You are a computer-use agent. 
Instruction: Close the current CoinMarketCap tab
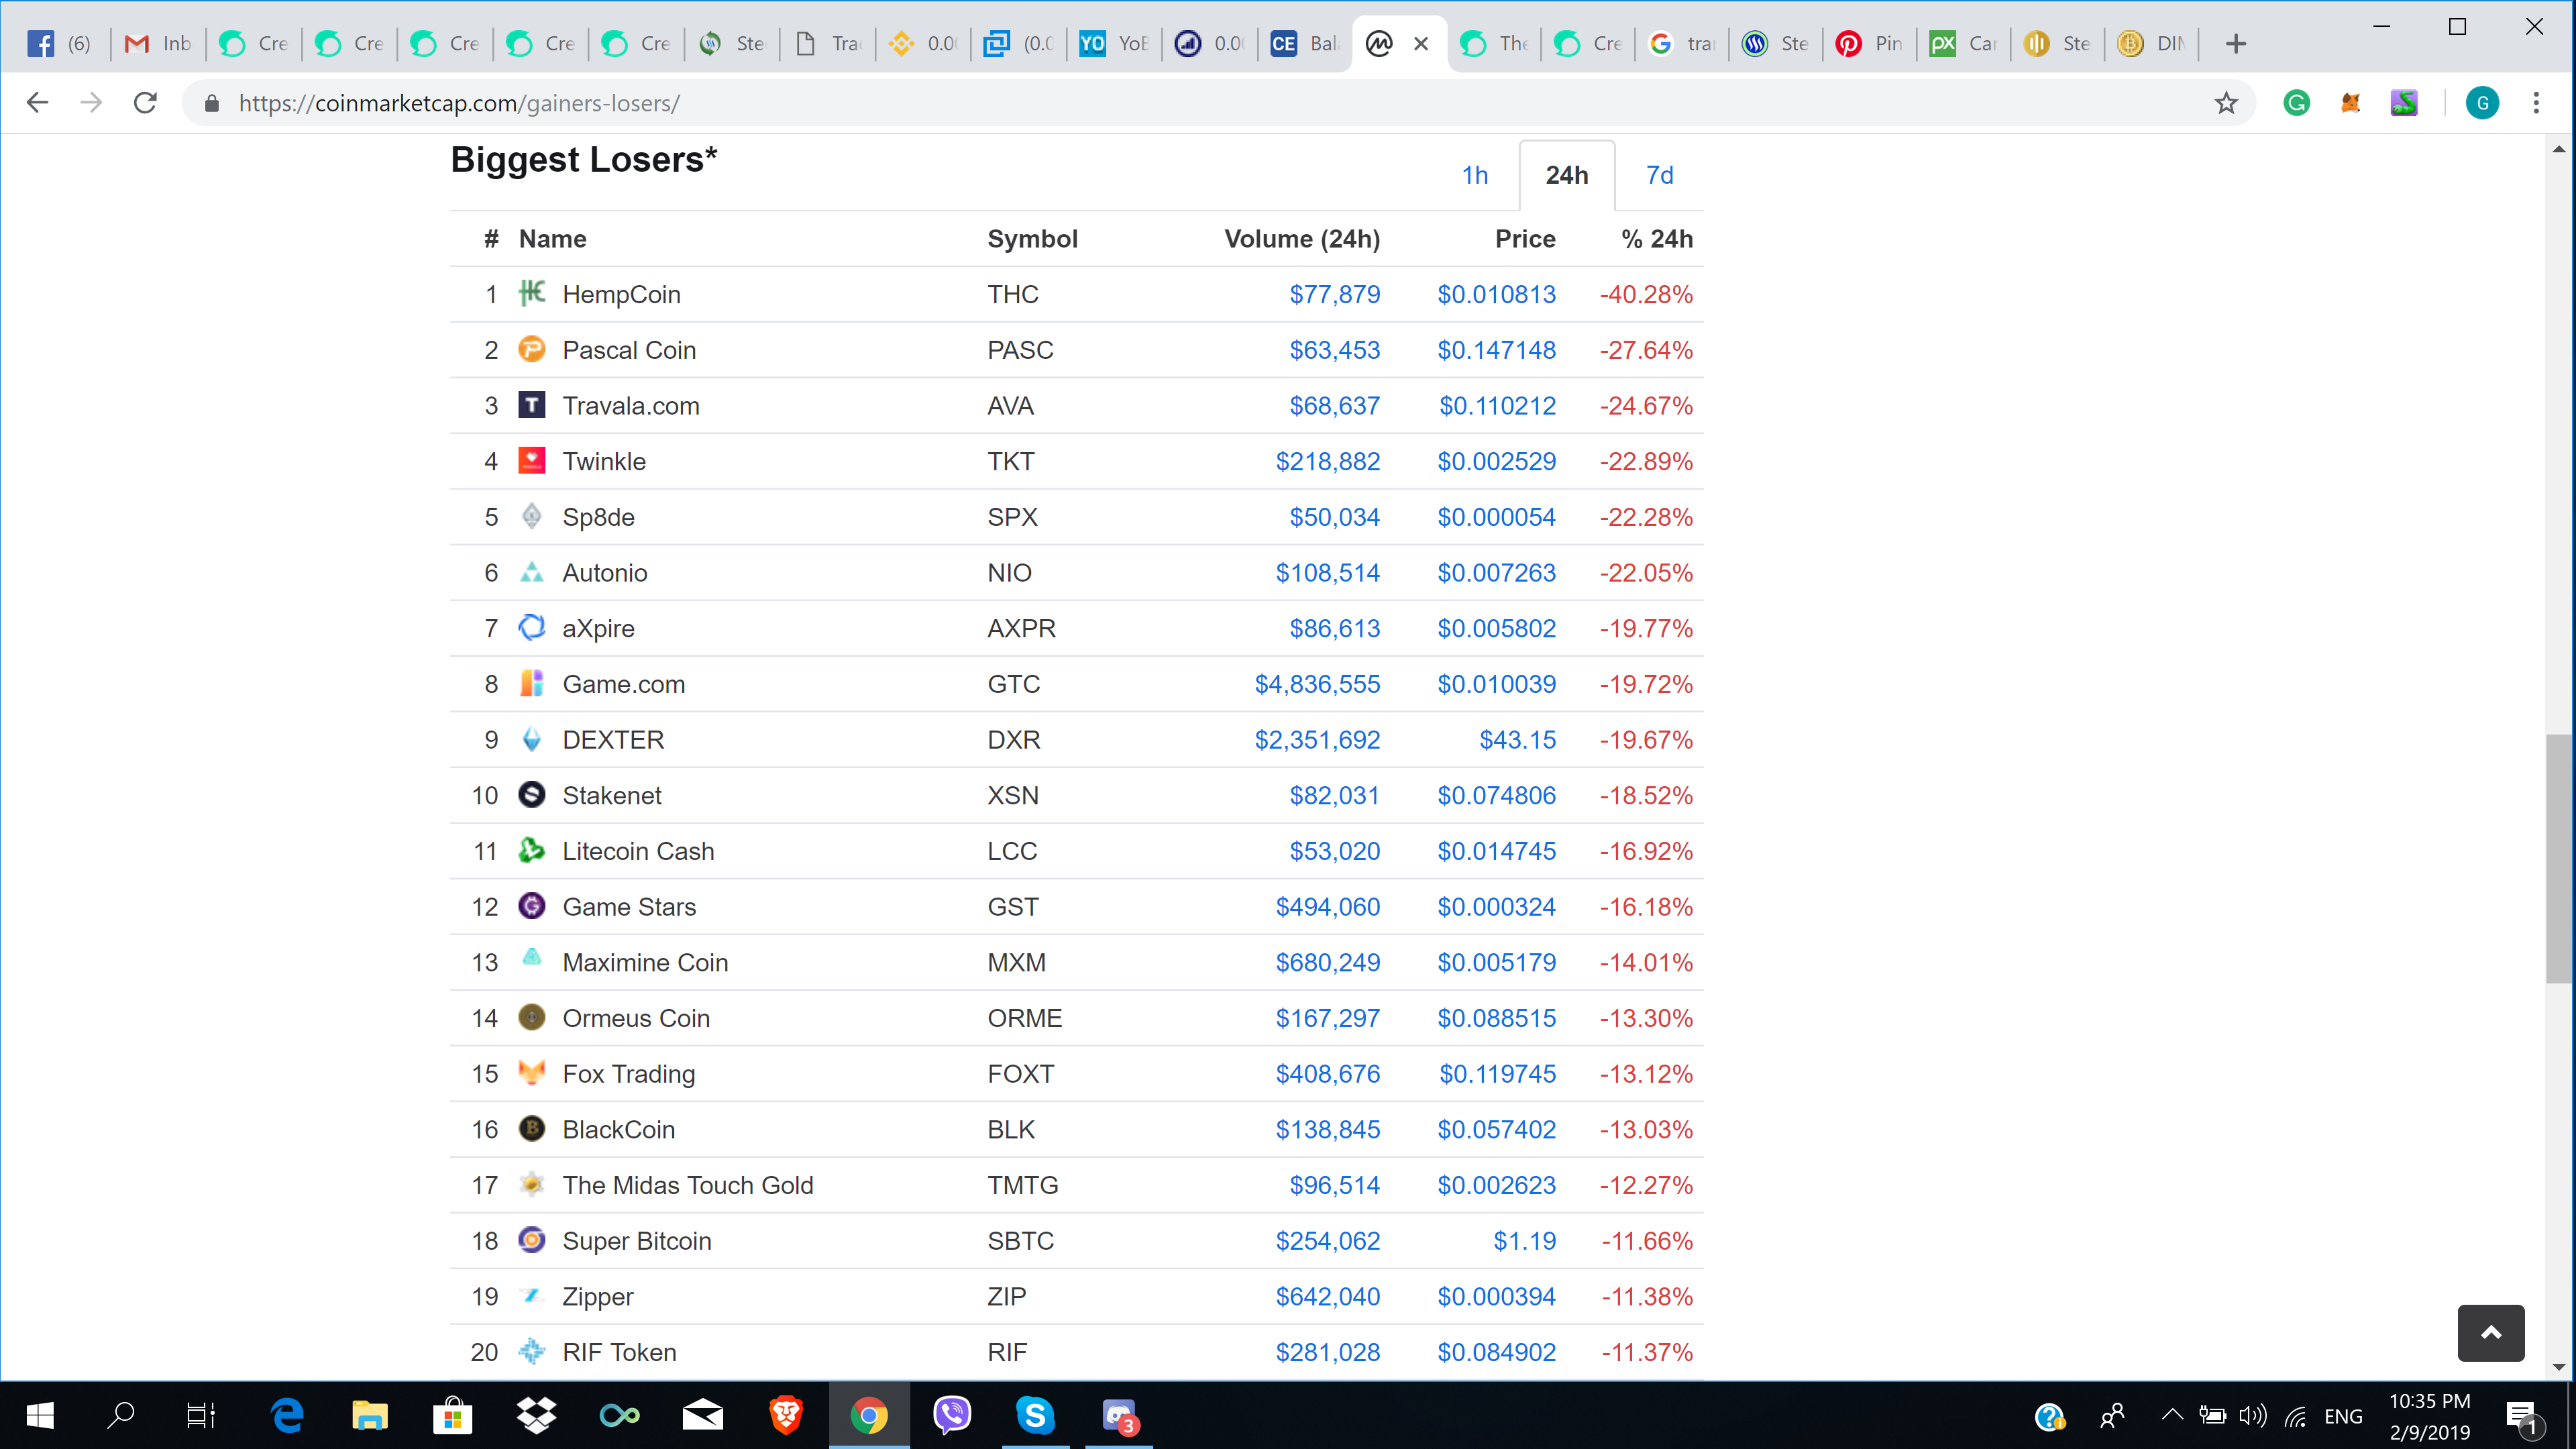click(1421, 43)
